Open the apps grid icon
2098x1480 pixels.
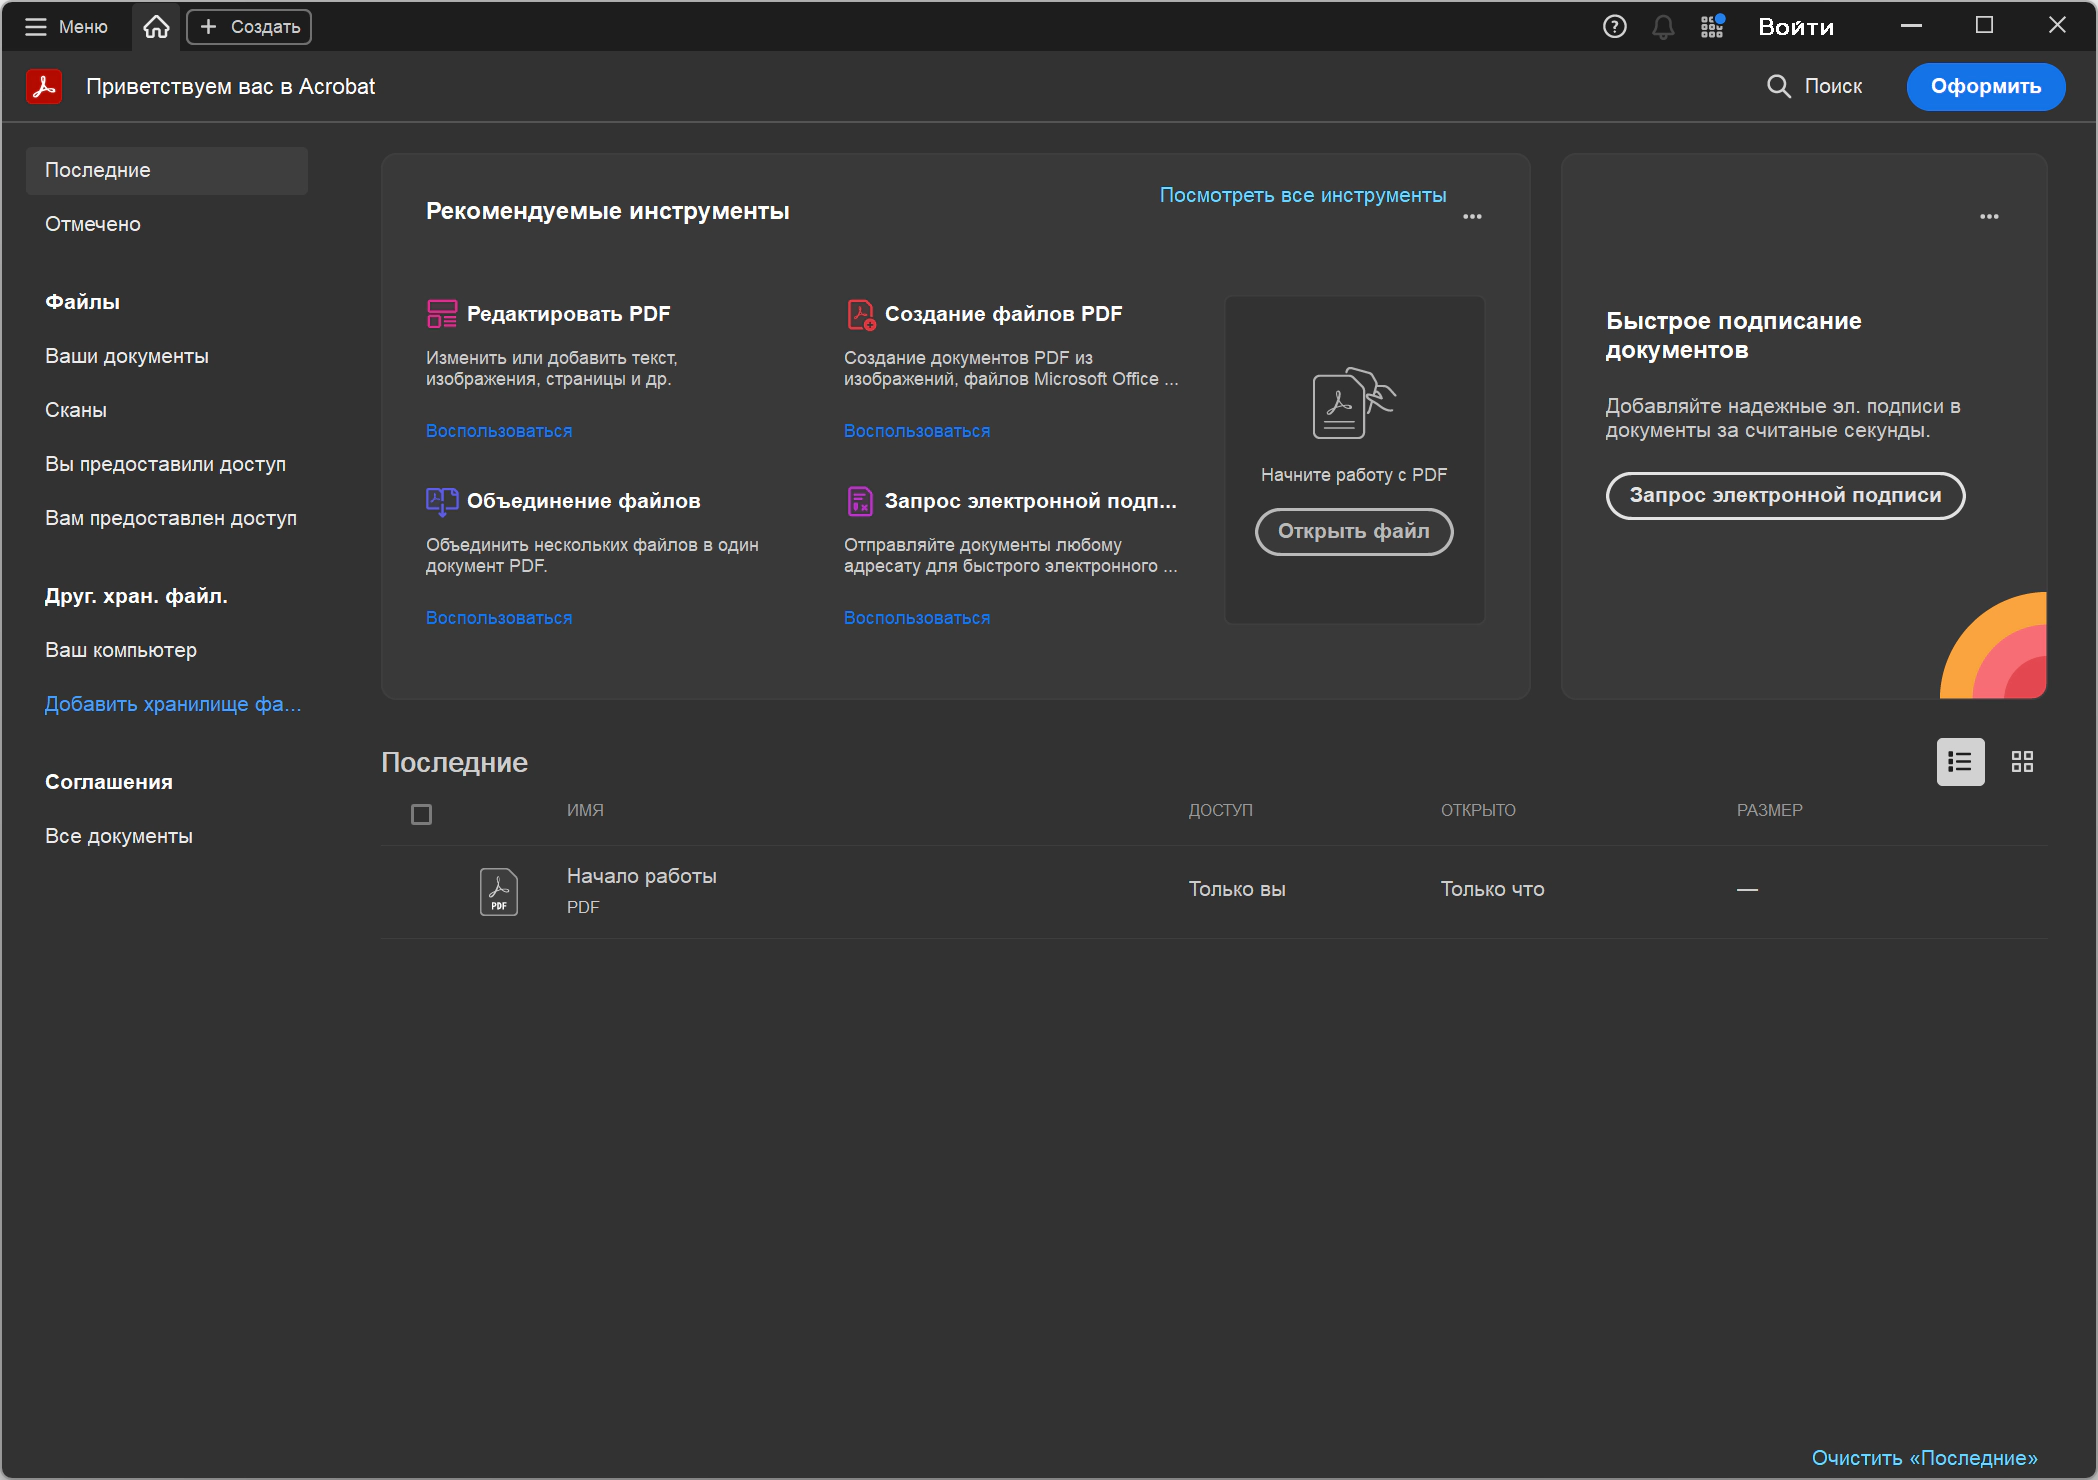[x=1712, y=27]
